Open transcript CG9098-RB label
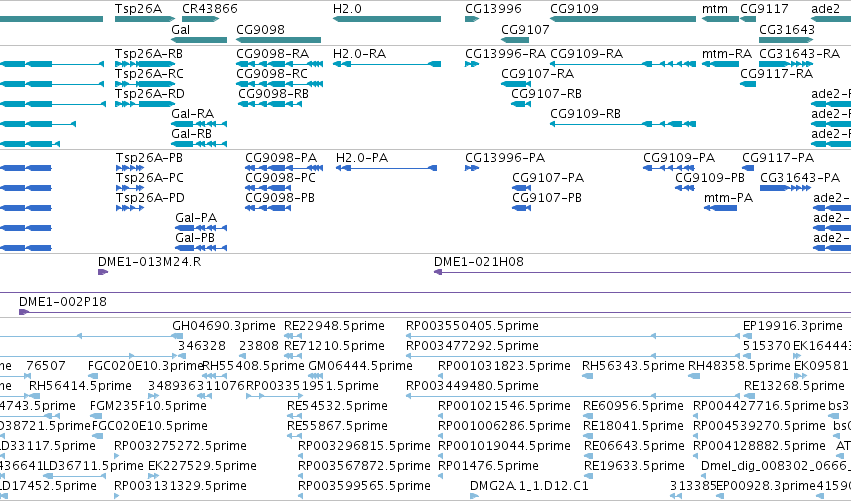The height and width of the screenshot is (501, 851). coord(273,94)
